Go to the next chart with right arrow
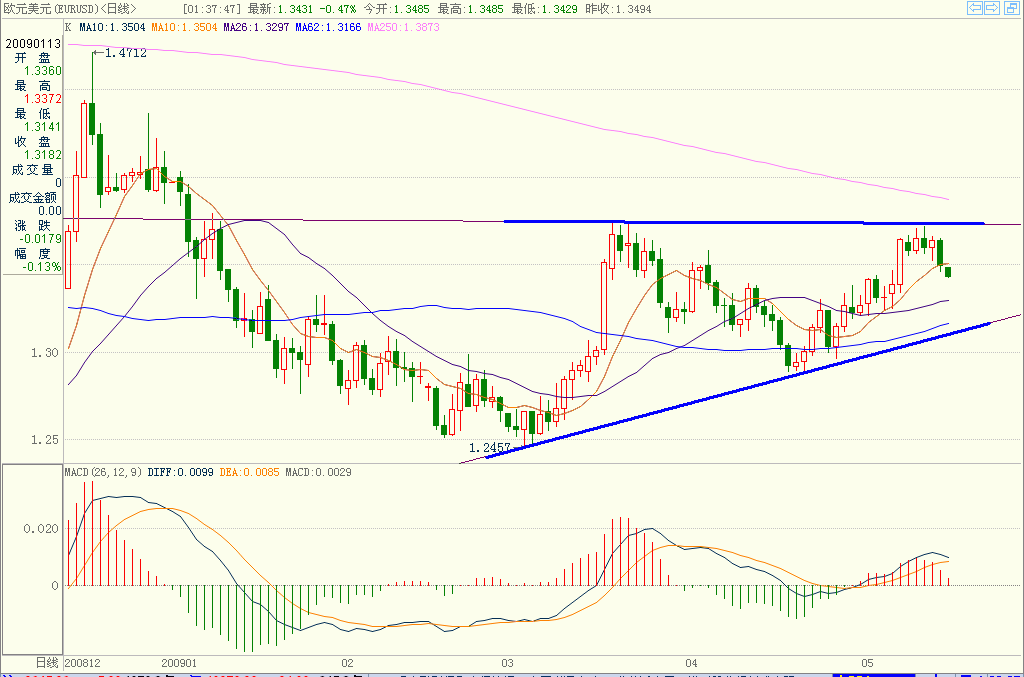 (992, 8)
